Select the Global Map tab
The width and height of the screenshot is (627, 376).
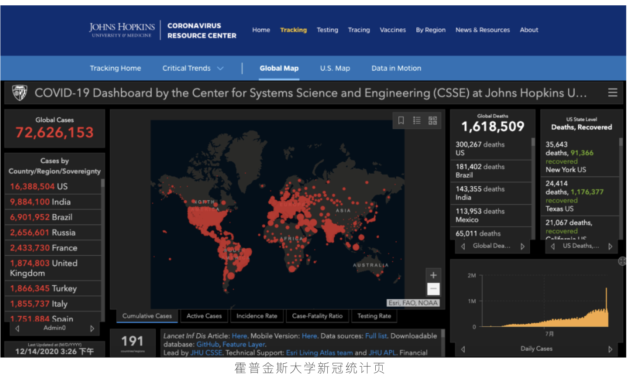tap(279, 68)
